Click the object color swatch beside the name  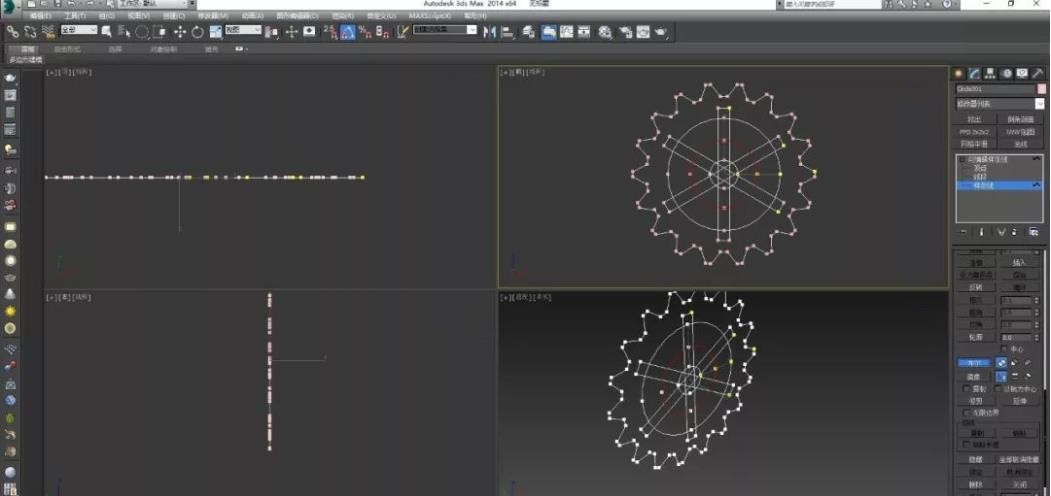(1041, 88)
